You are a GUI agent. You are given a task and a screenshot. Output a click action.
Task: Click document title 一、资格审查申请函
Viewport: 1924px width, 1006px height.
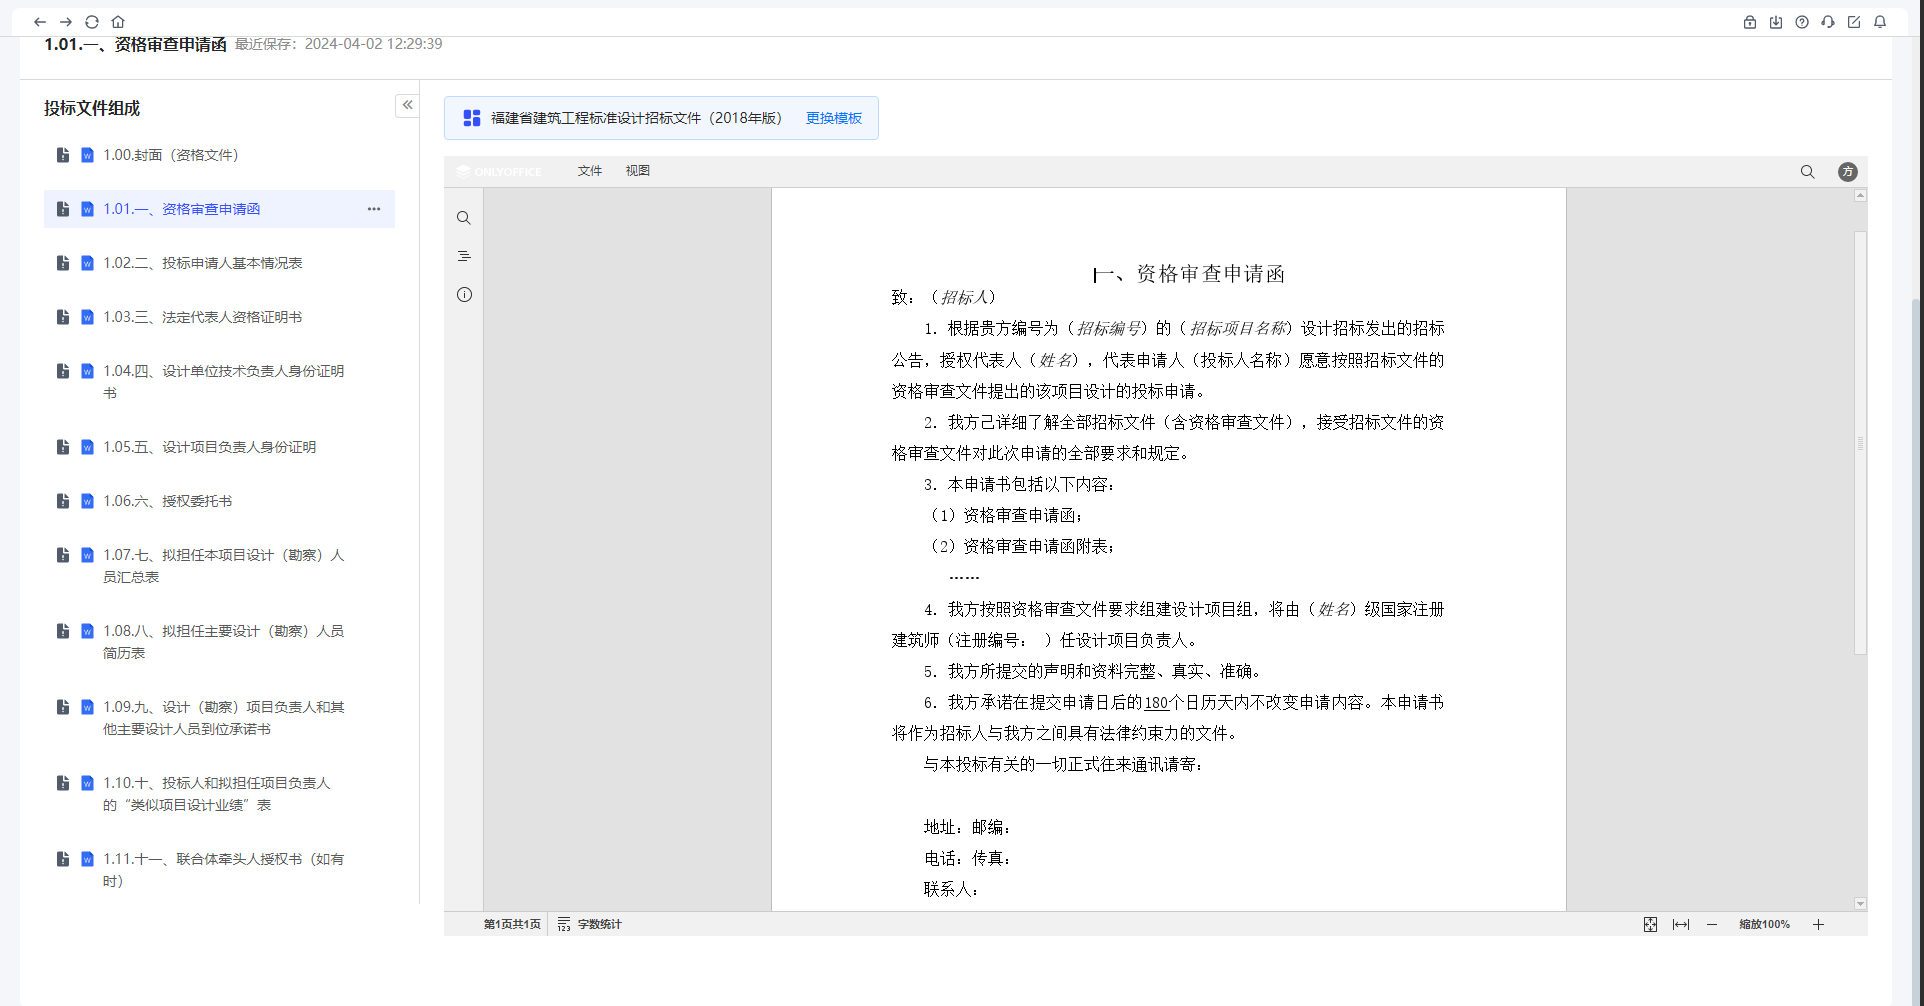click(x=1189, y=274)
